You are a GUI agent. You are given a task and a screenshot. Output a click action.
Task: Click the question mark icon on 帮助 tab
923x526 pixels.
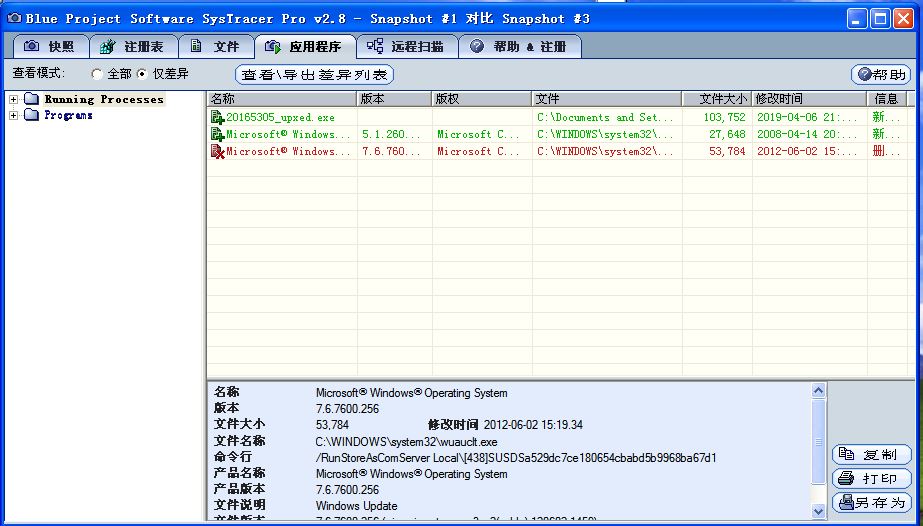pyautogui.click(x=477, y=46)
